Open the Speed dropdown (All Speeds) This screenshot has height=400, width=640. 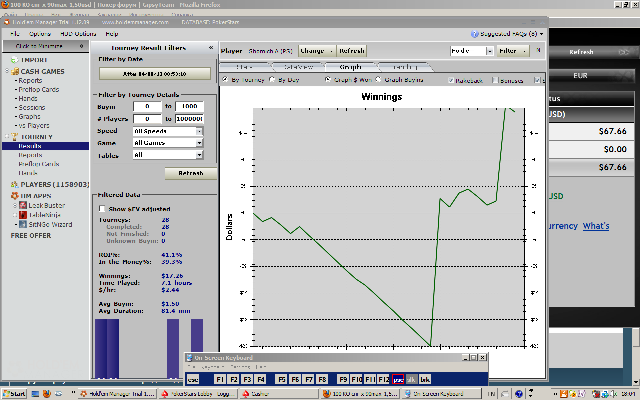point(168,131)
